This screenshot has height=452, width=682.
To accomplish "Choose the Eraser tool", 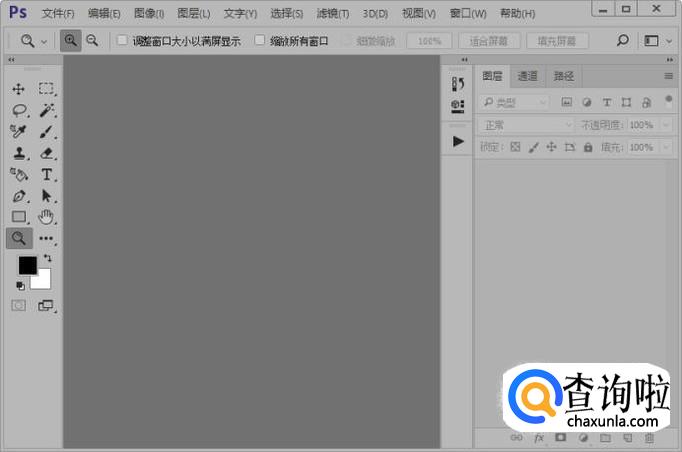I will point(46,153).
